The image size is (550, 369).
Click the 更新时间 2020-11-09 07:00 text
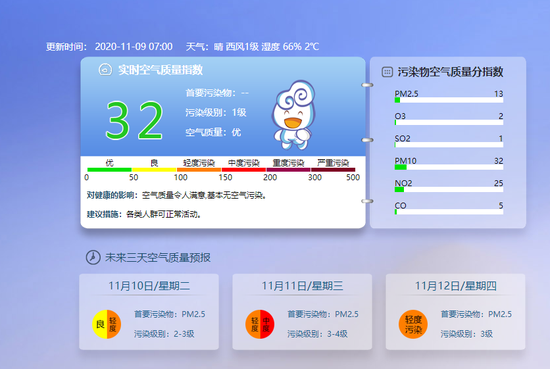tap(109, 47)
